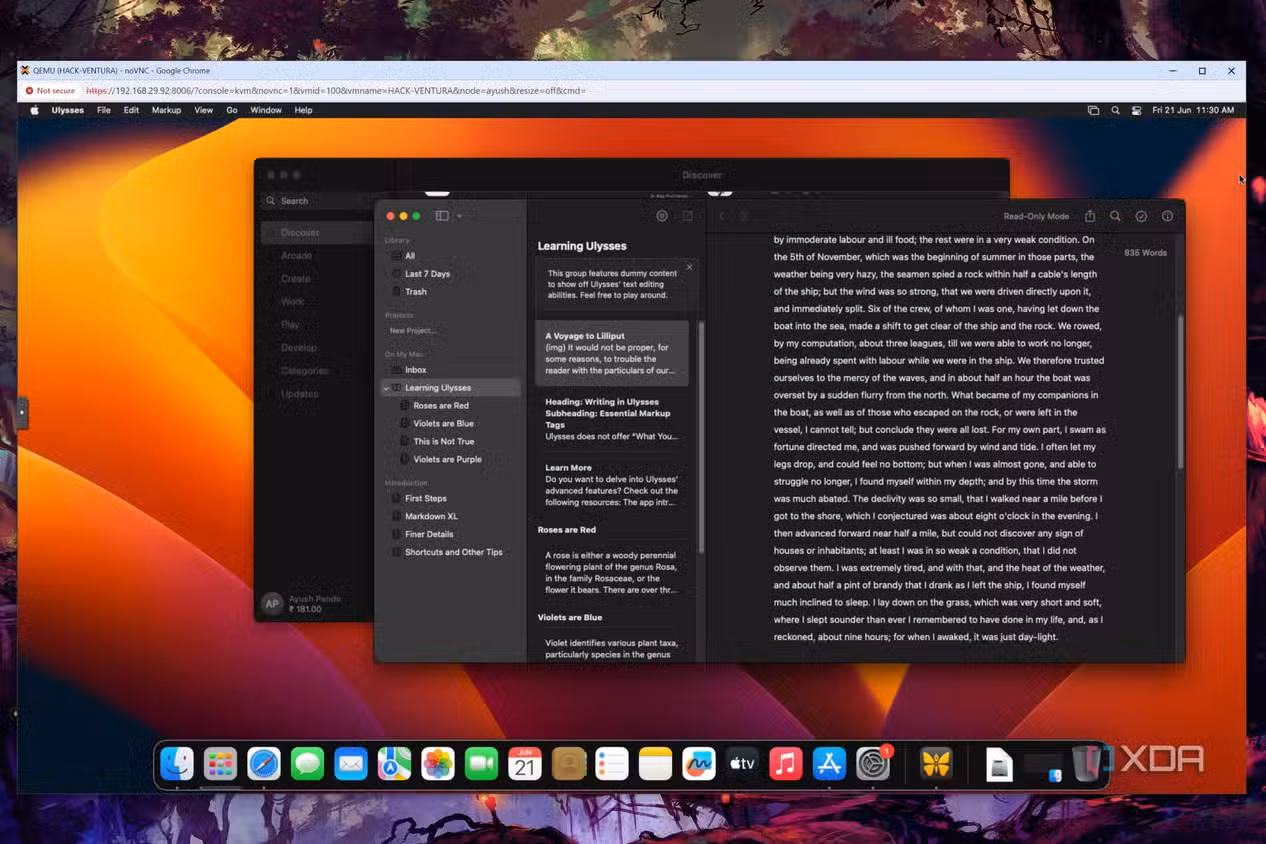Open the Edit menu
1266x844 pixels.
pyautogui.click(x=131, y=110)
